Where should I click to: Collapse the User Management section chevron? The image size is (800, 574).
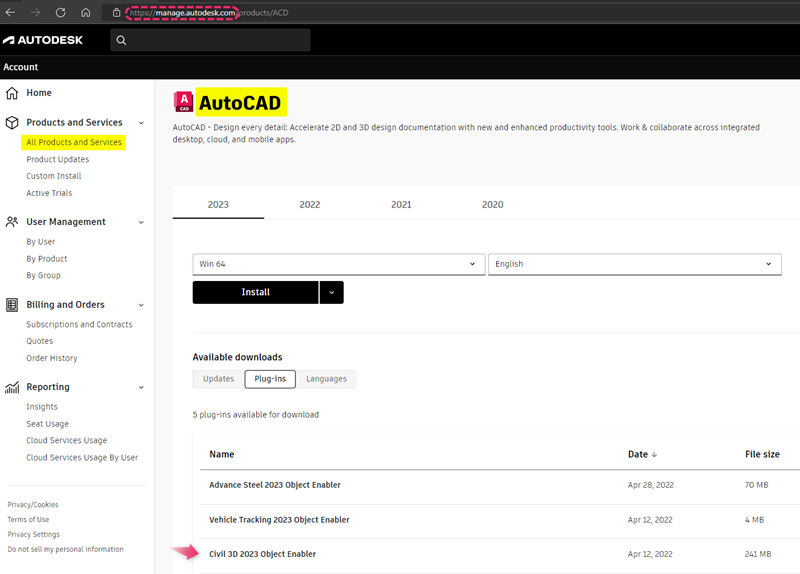[x=141, y=222]
